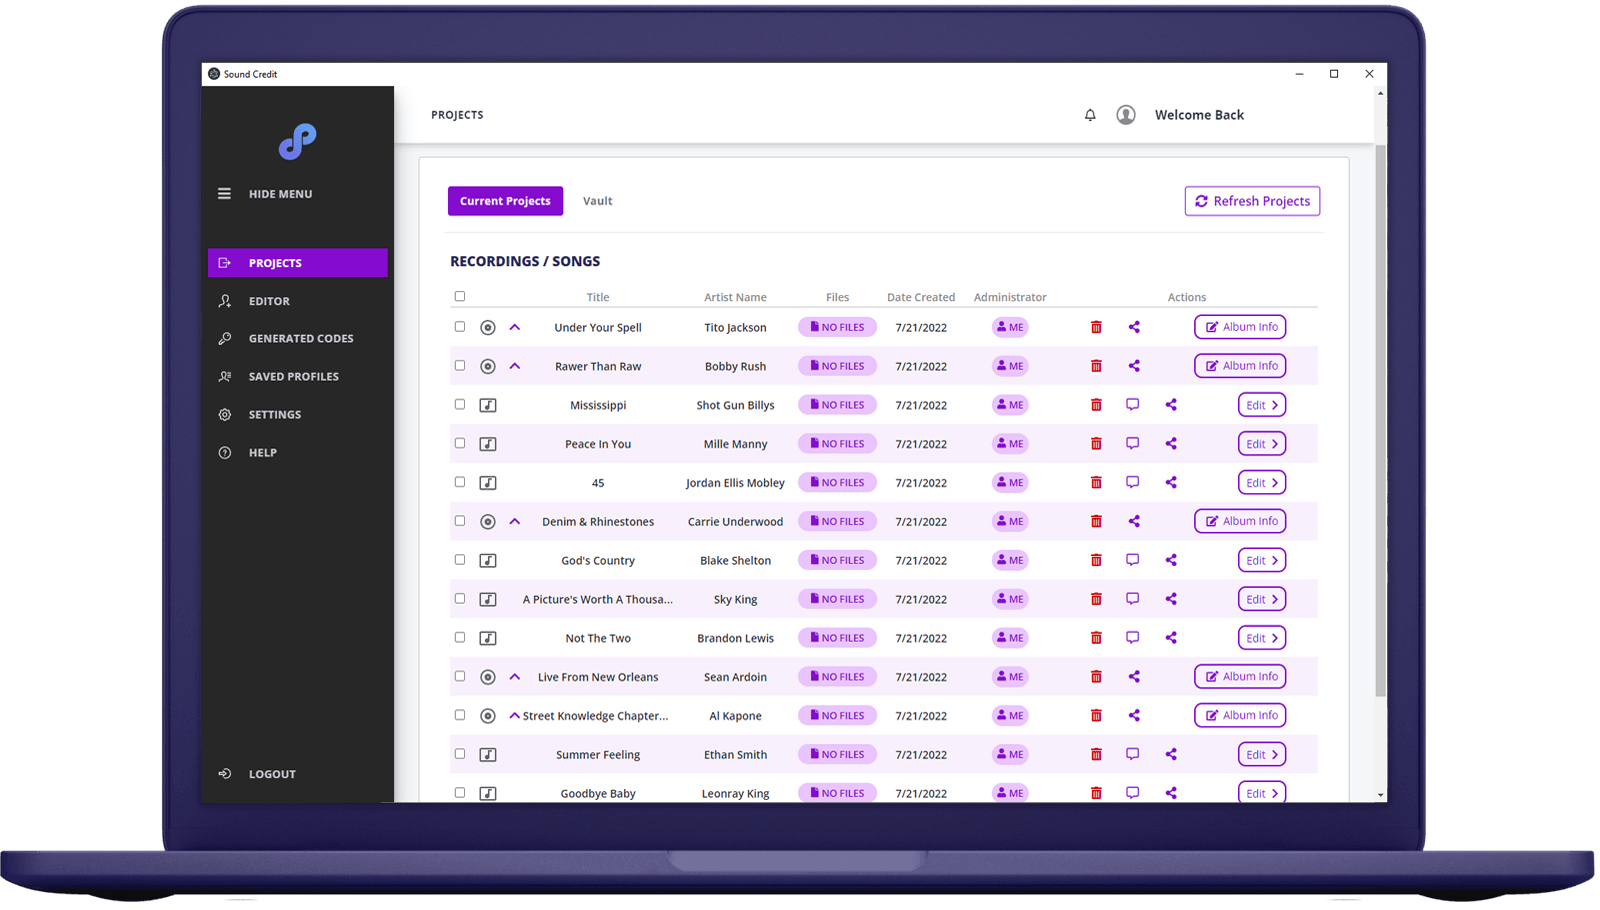Image resolution: width=1600 pixels, height=910 pixels.
Task: Open the user profile avatar
Action: 1126,114
